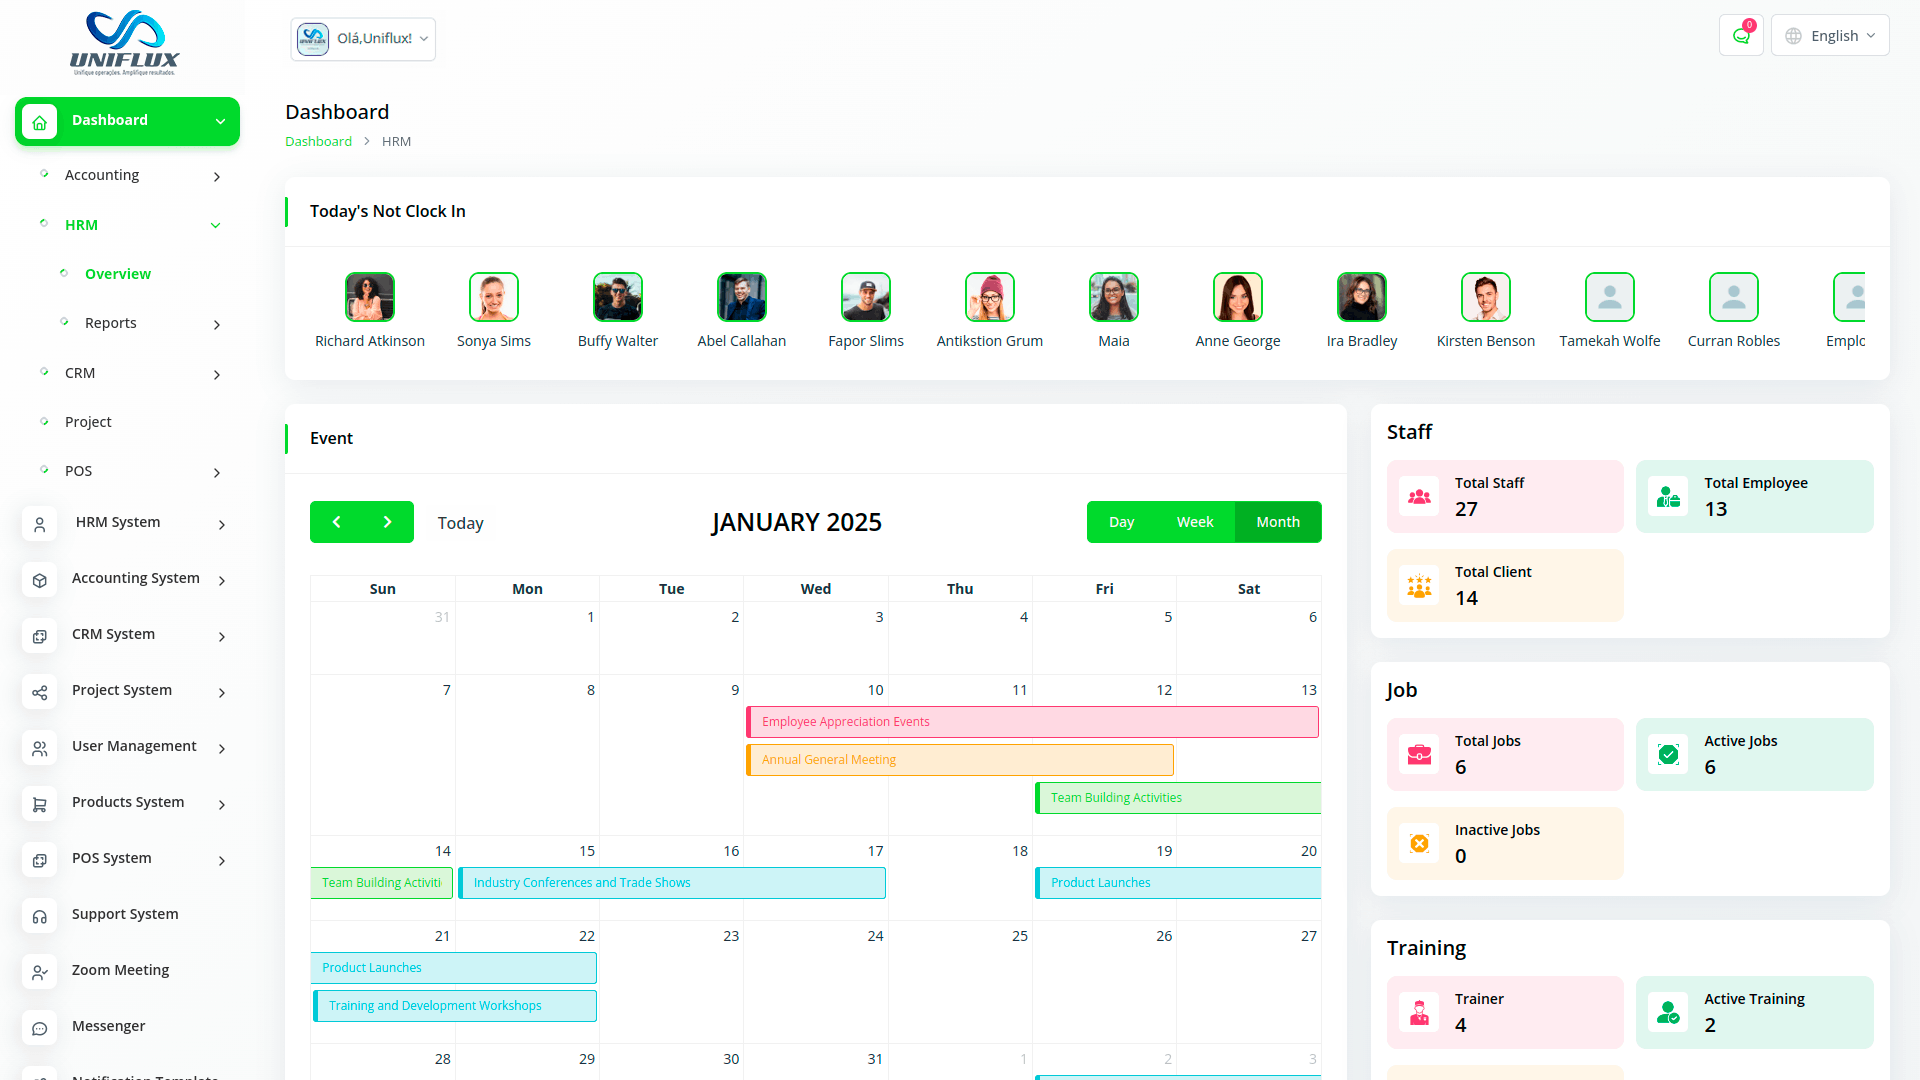Select Kirsten Benson's avatar
This screenshot has height=1080, width=1920.
1486,297
